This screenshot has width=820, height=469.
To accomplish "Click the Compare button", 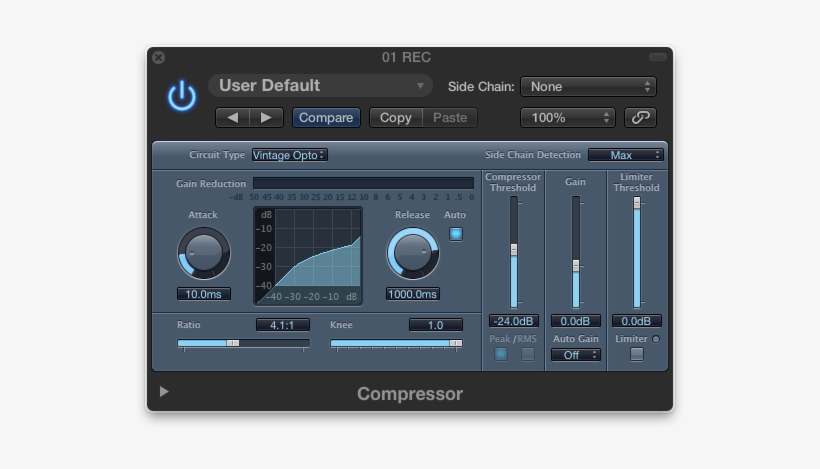I will click(x=326, y=118).
